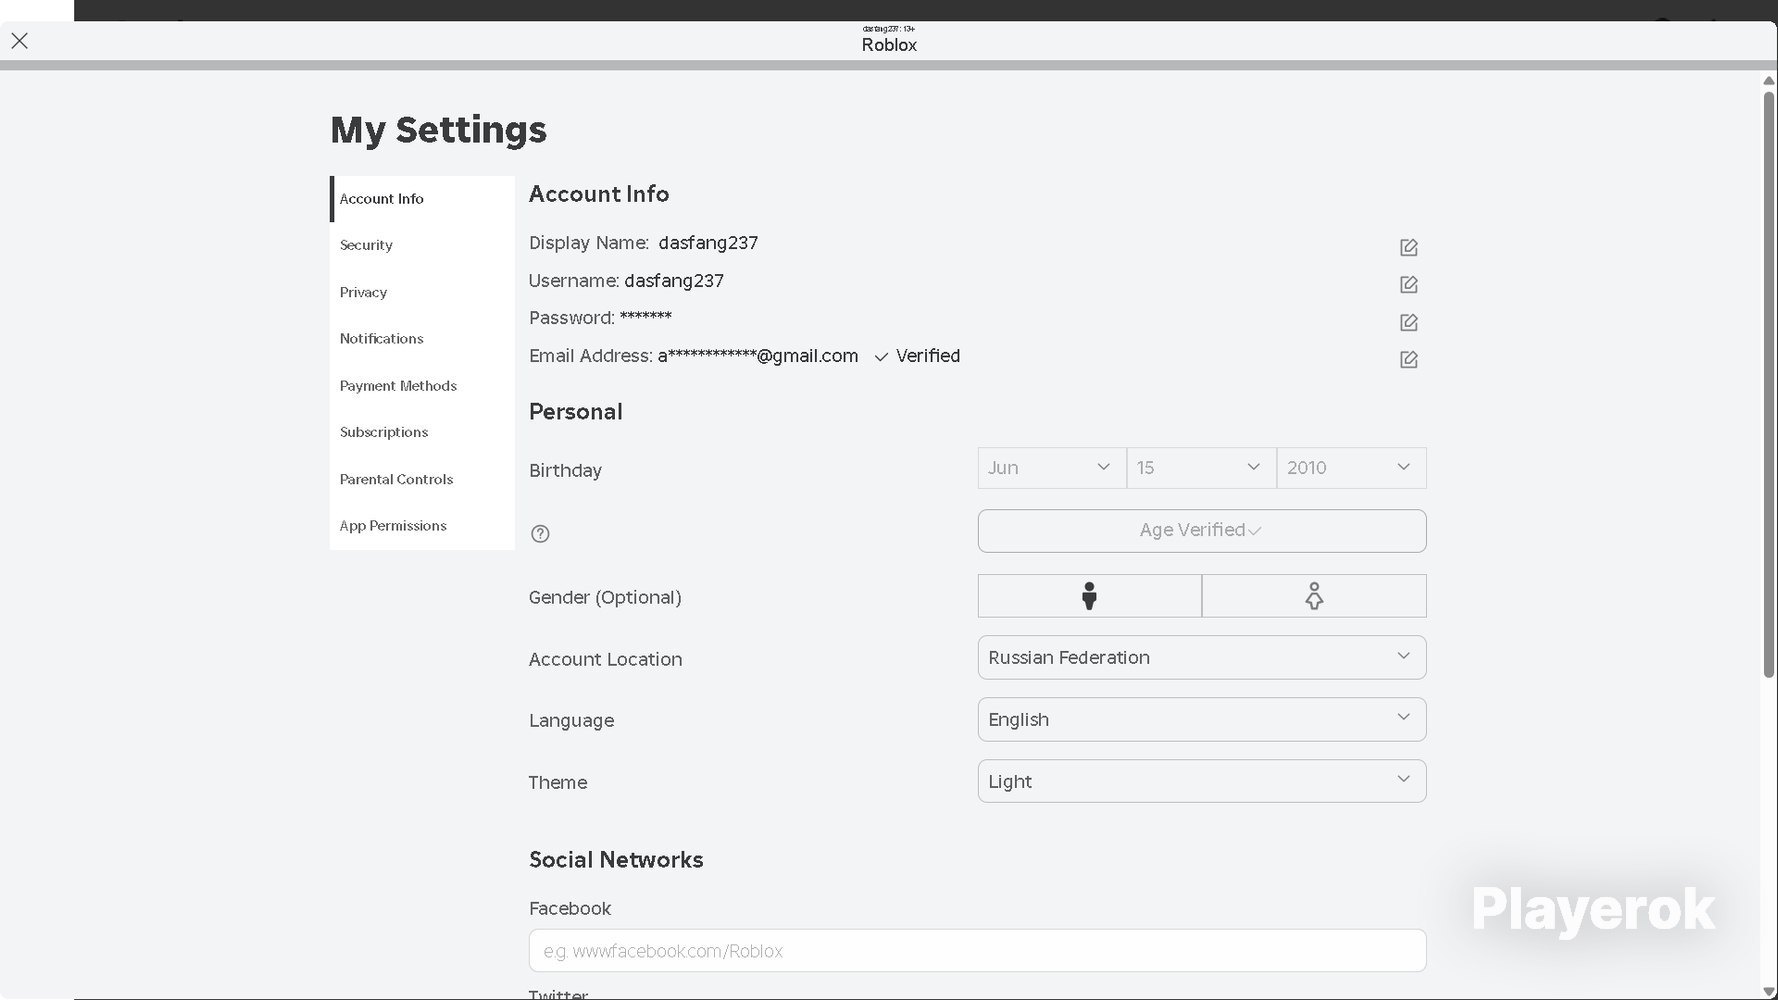Expand the Account Location dropdown
Viewport: 1778px width, 1000px height.
(x=1202, y=657)
